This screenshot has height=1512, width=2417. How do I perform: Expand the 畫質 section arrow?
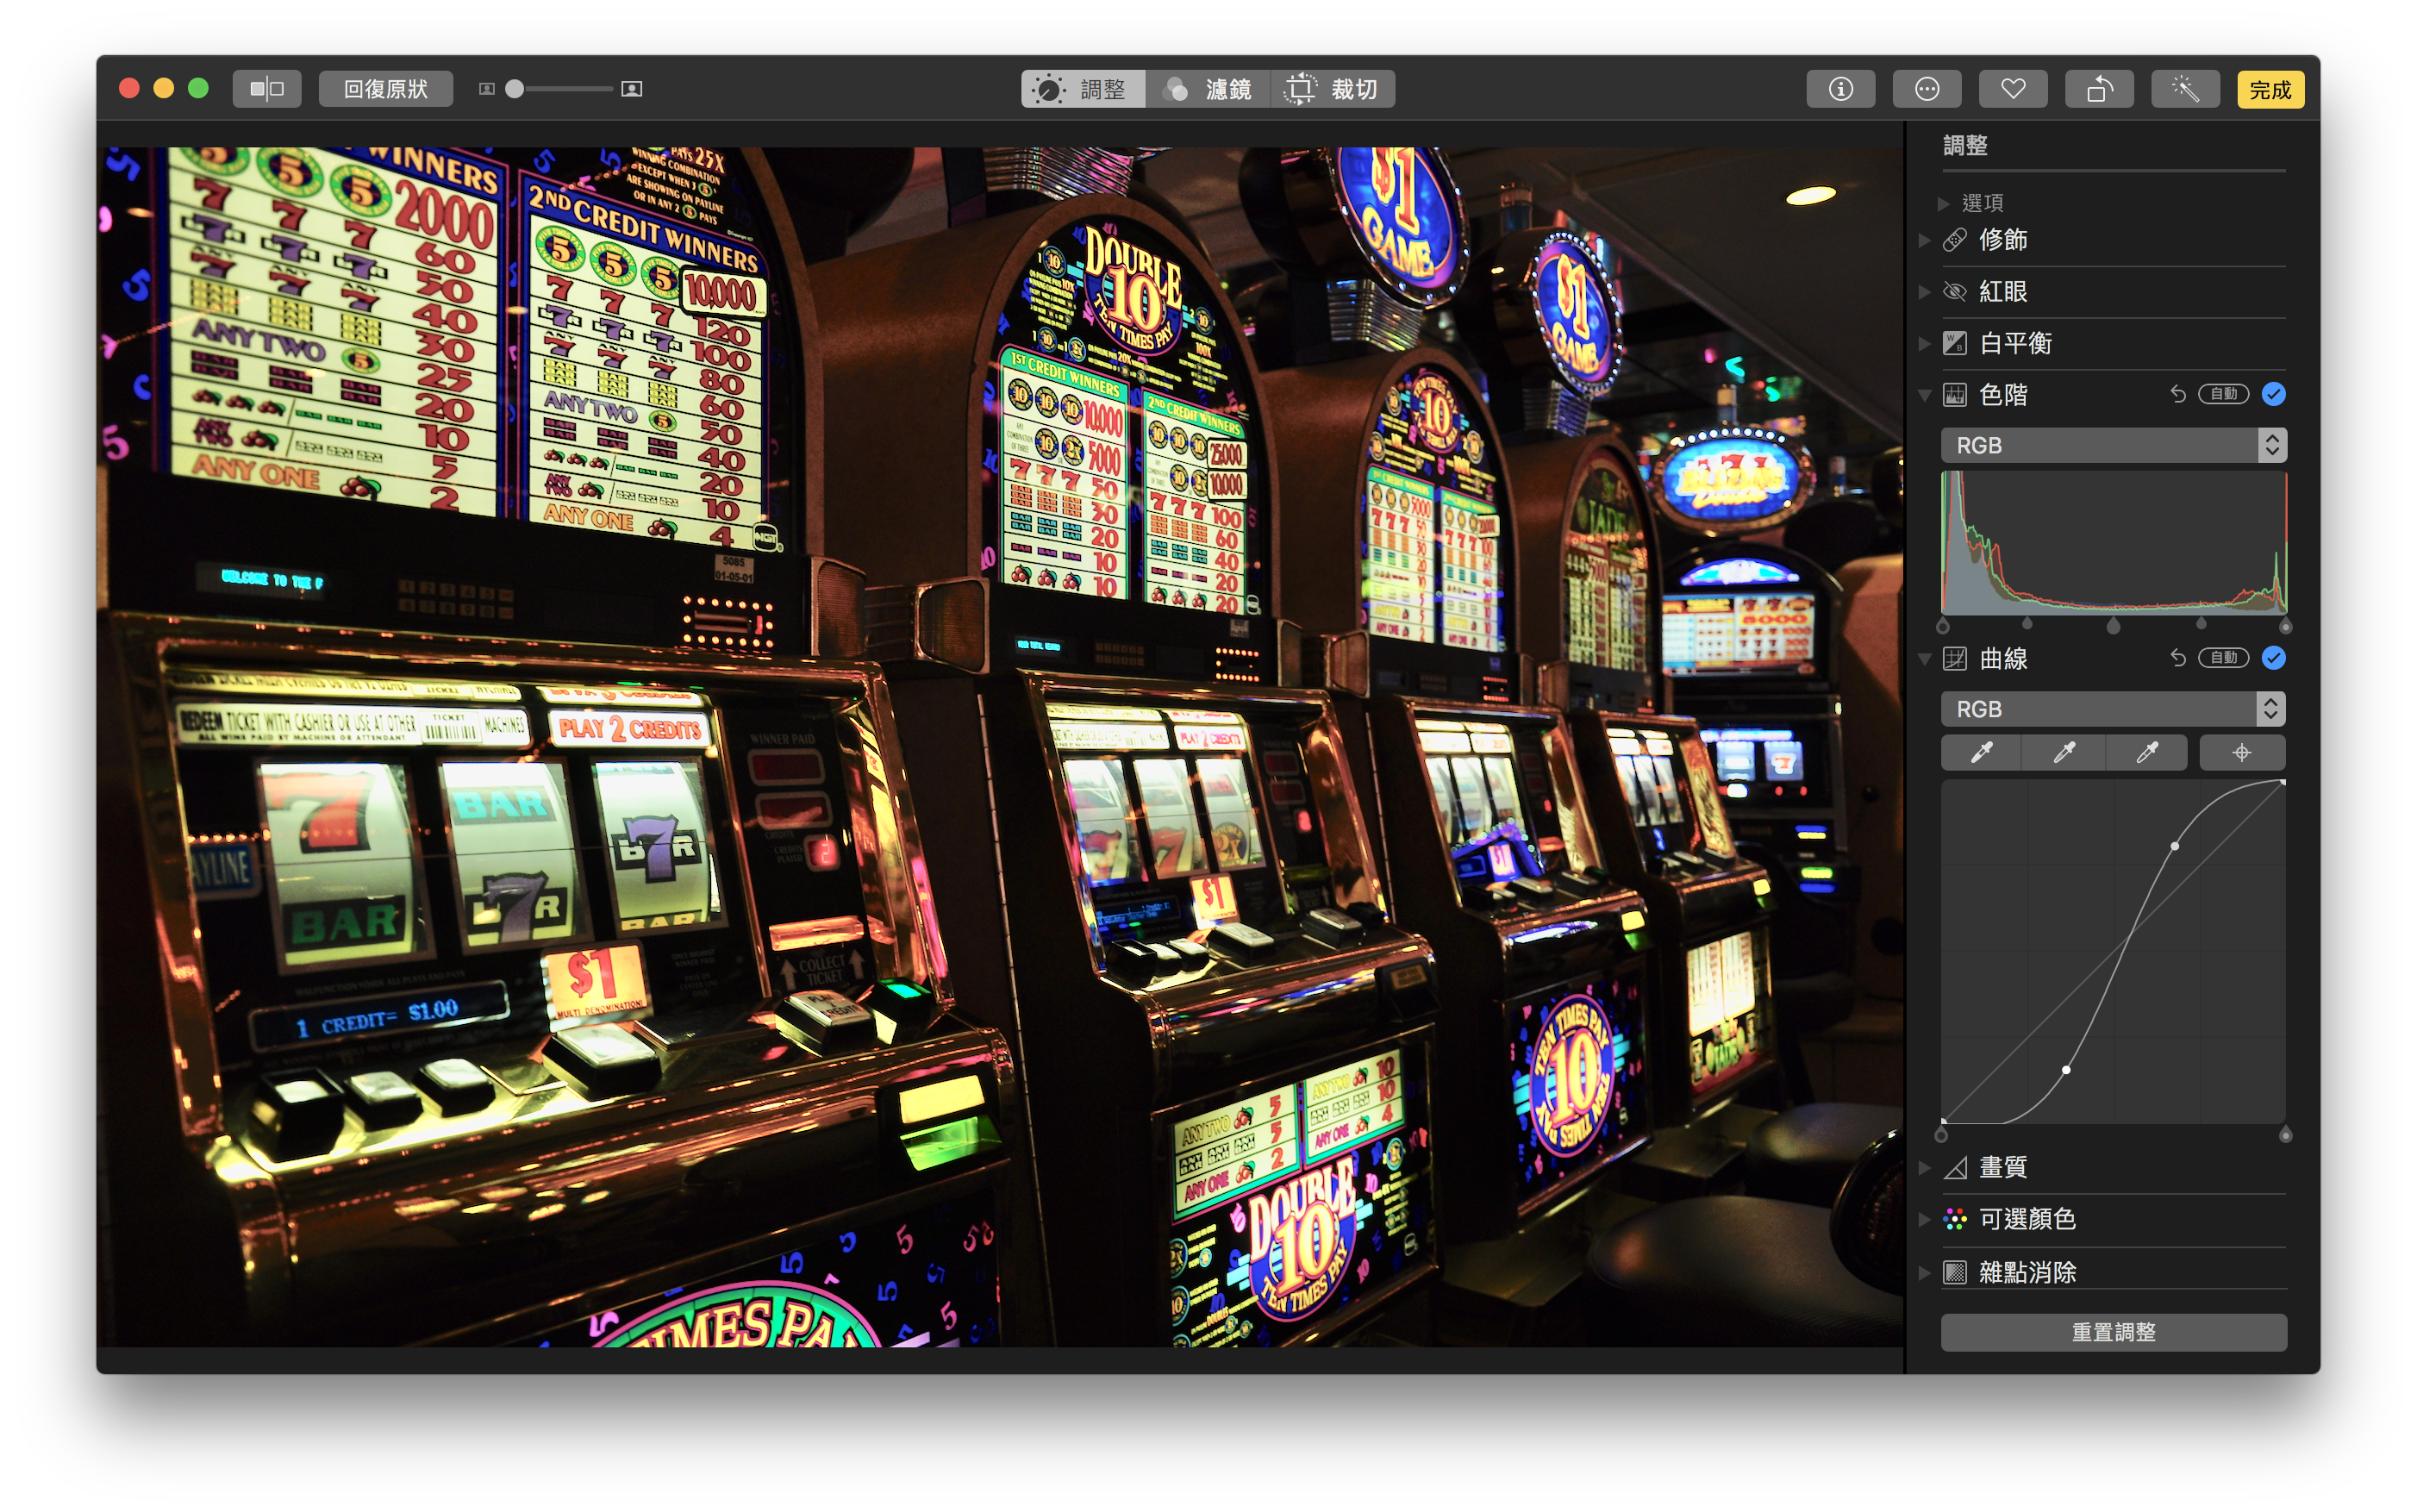1924,1167
